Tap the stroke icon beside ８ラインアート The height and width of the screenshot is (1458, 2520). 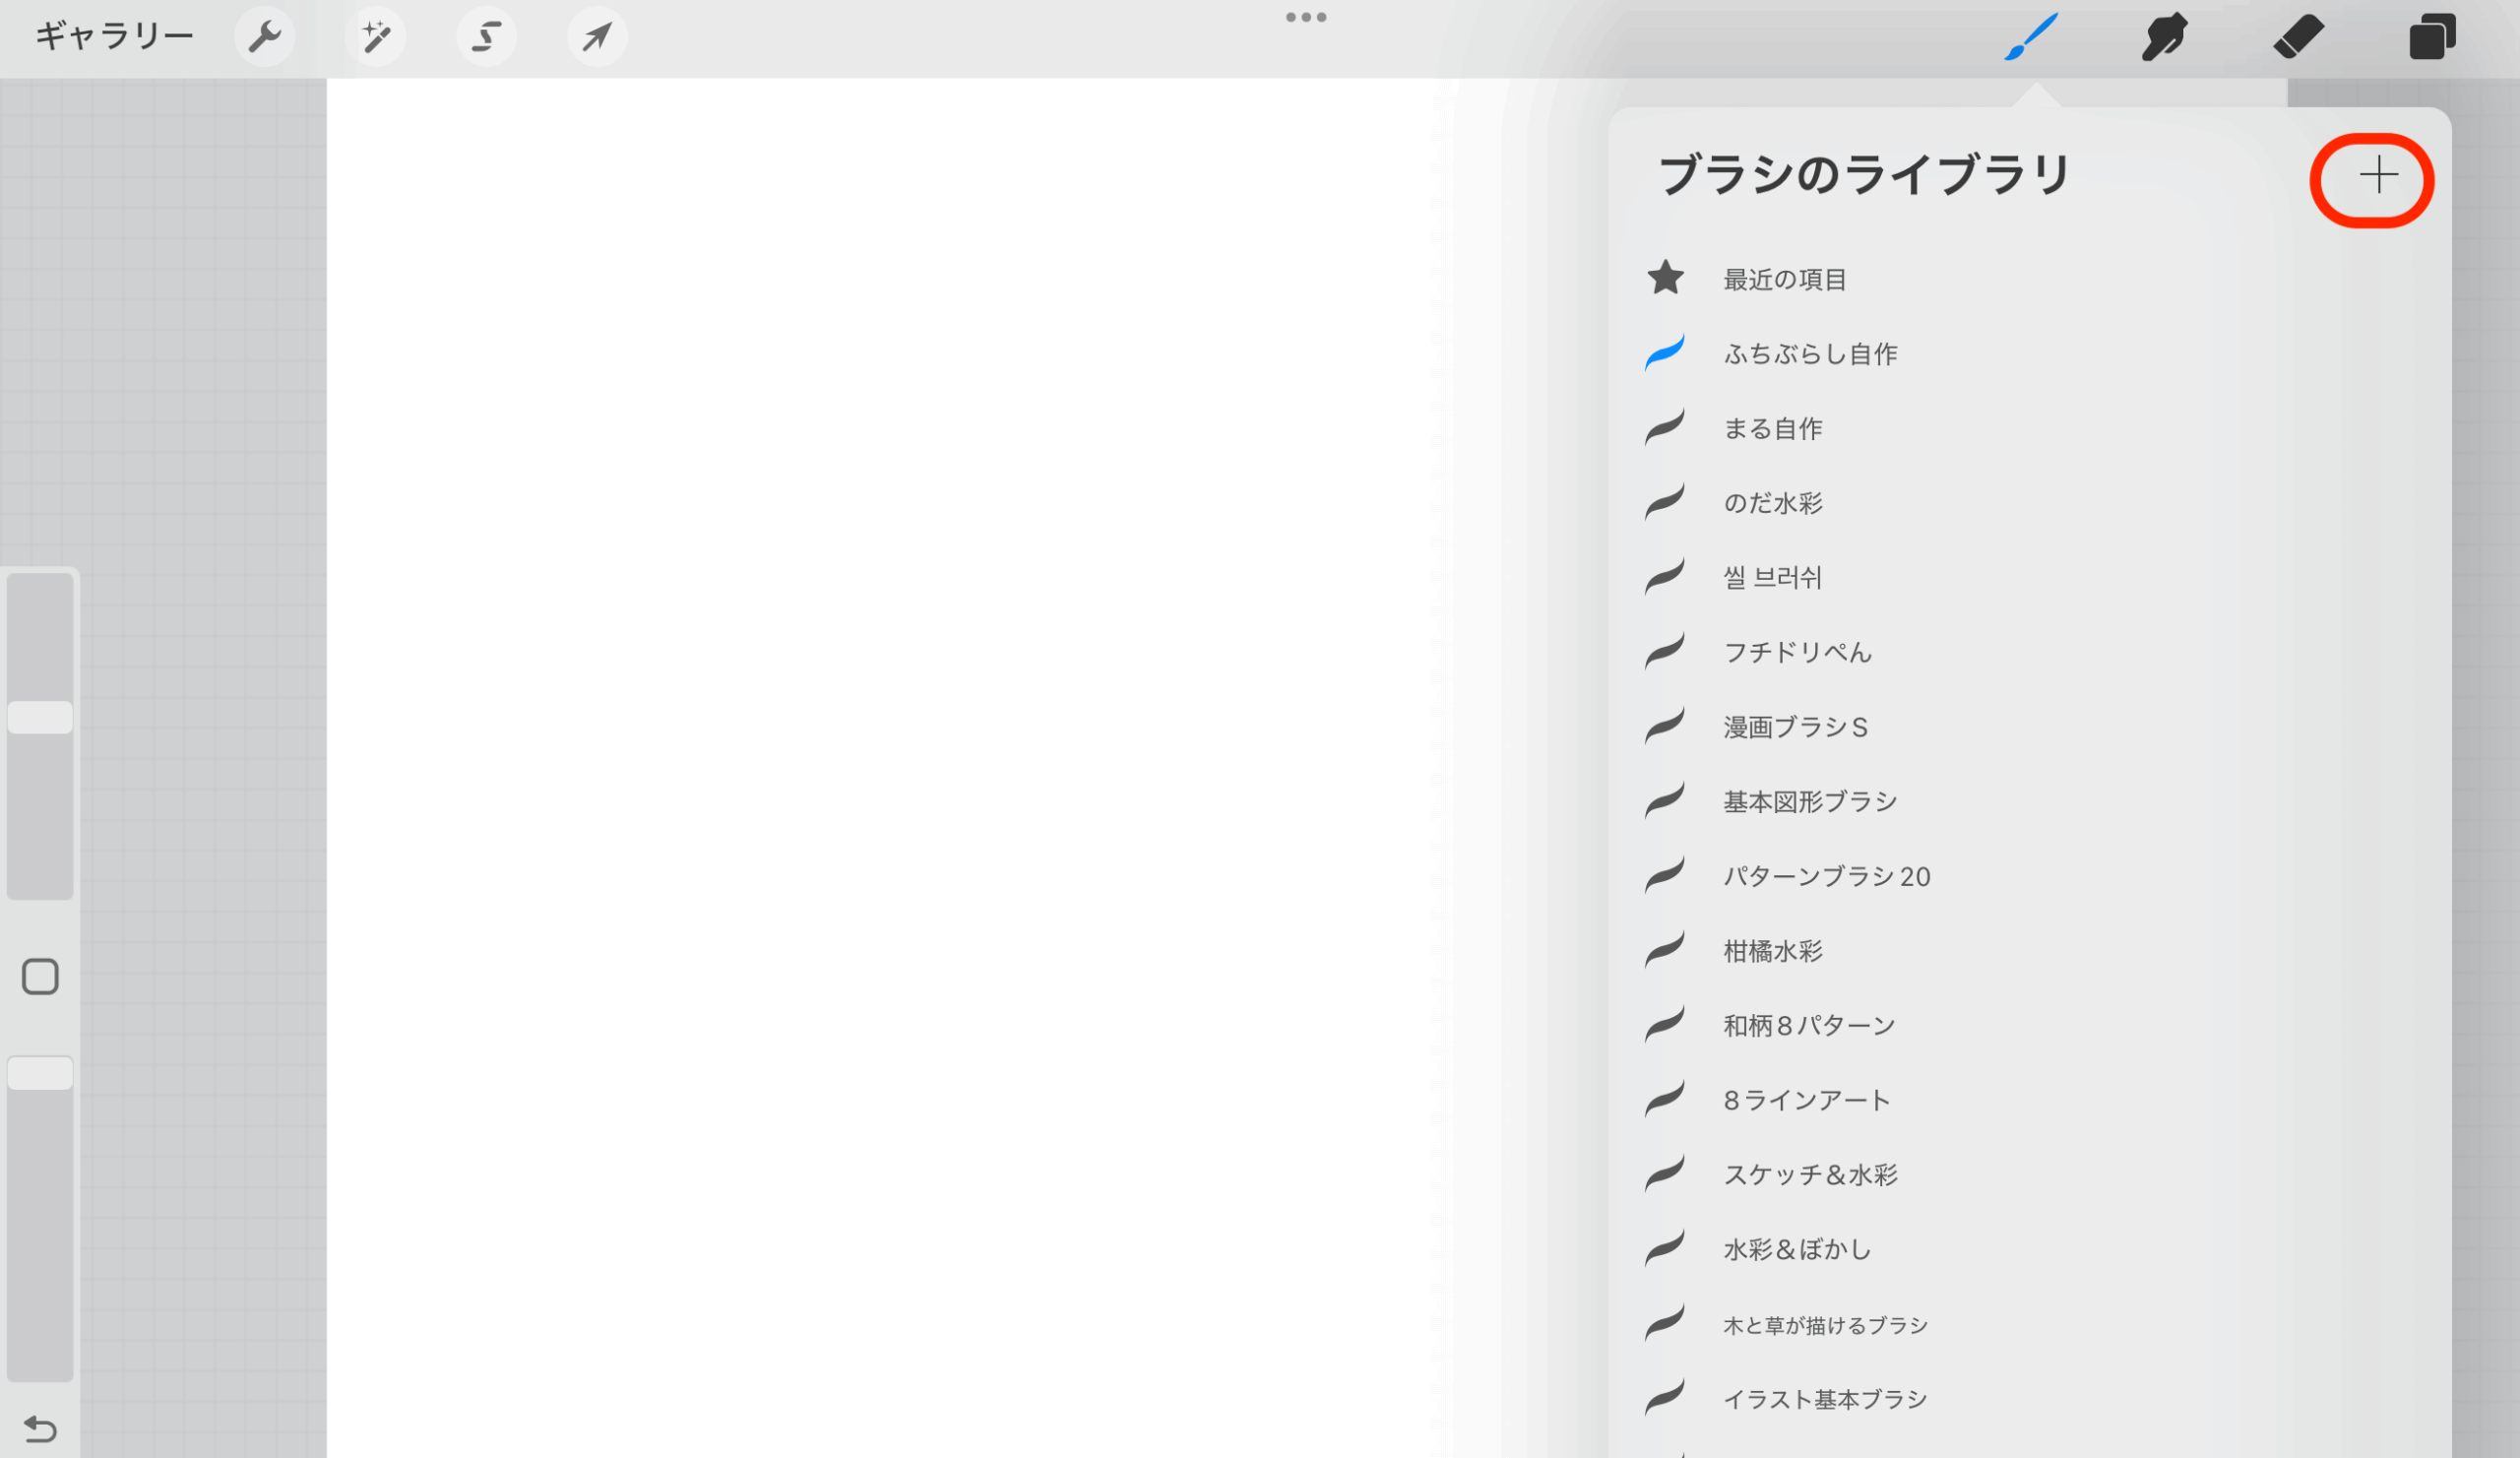coord(1665,1099)
